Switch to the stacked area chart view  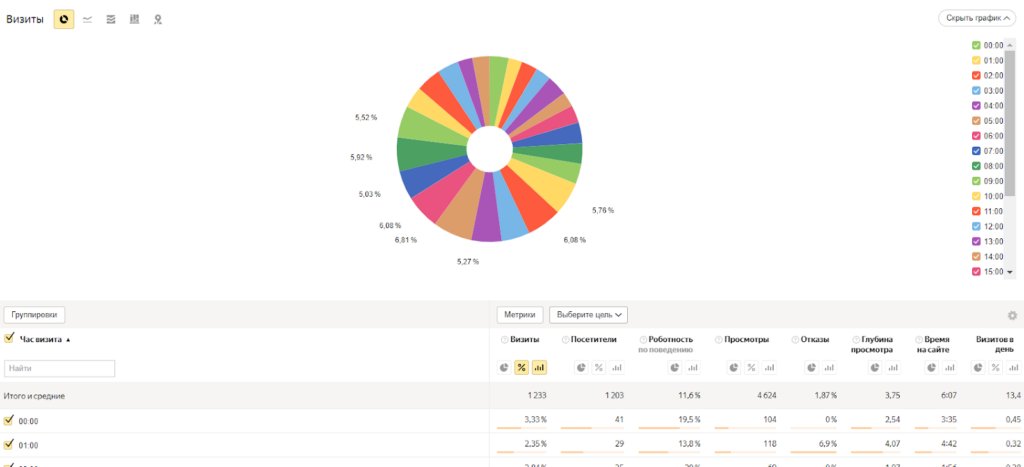pos(111,19)
